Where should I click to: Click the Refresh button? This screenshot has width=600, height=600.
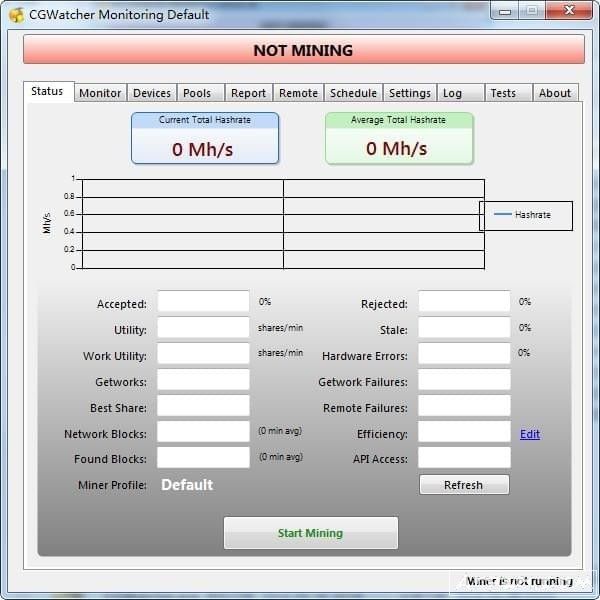tap(464, 485)
